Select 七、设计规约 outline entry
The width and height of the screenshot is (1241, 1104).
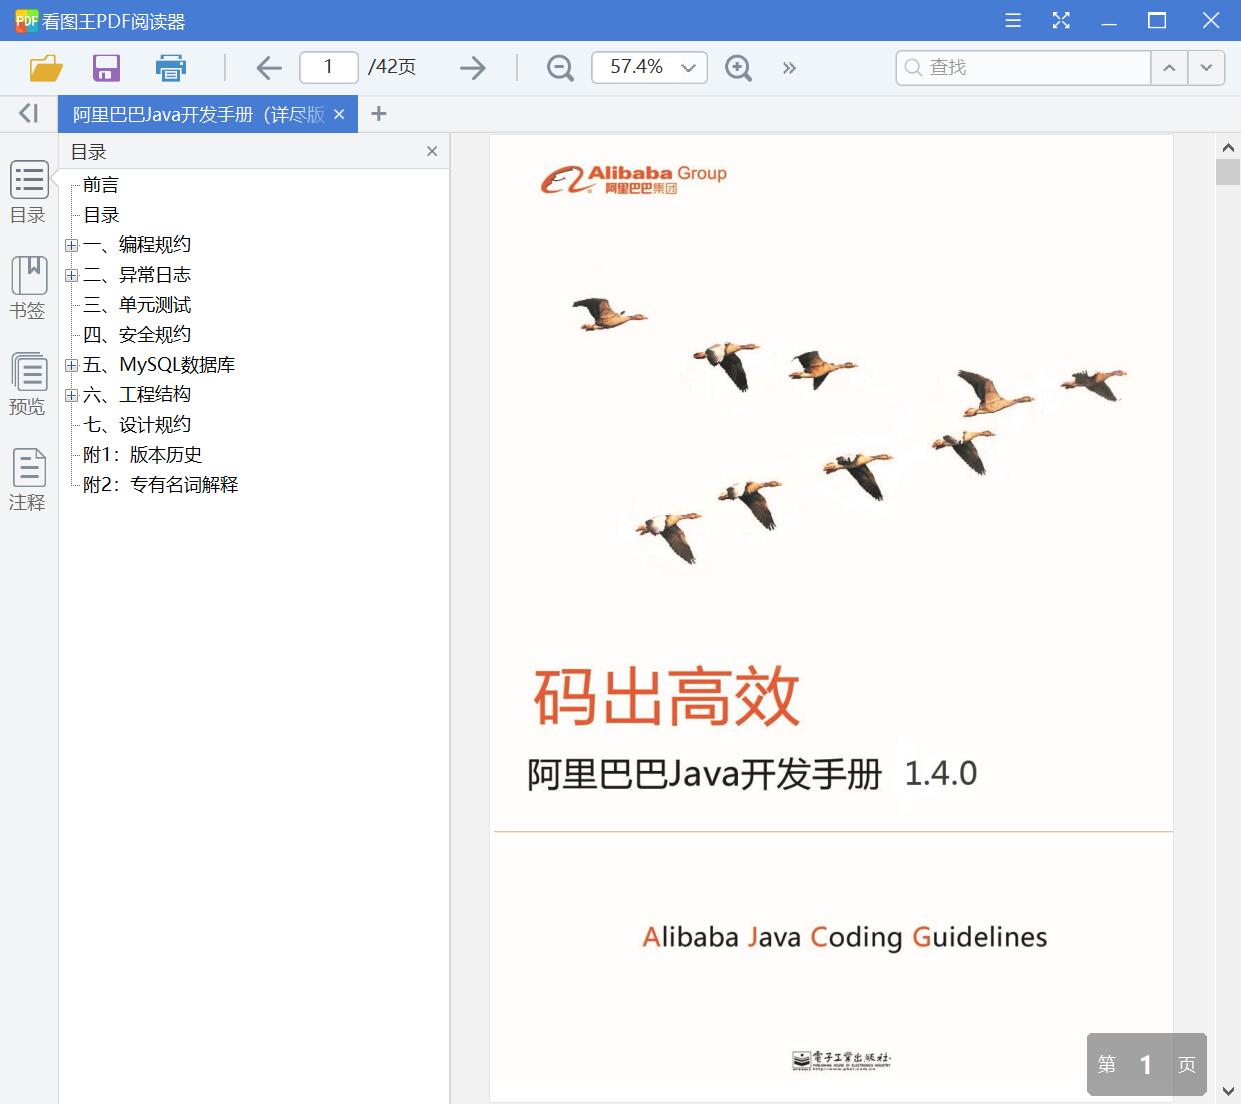coord(137,425)
